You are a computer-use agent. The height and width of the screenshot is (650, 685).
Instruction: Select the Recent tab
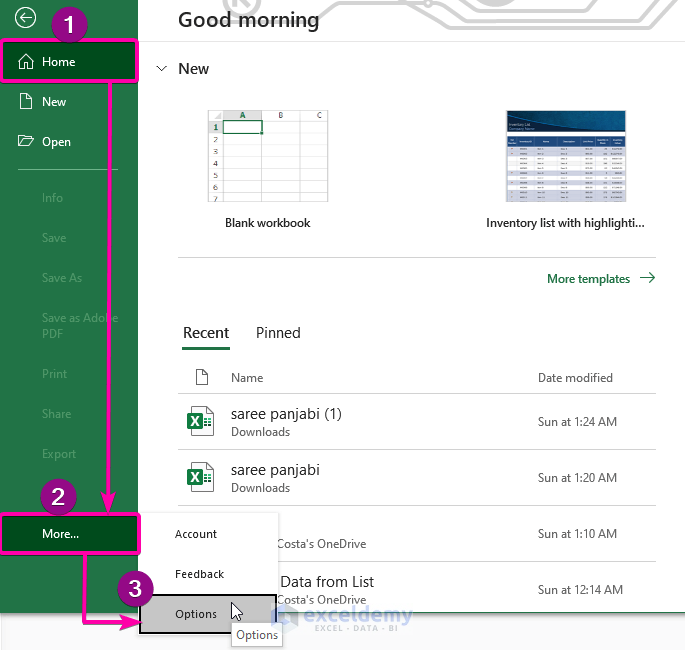pos(206,333)
